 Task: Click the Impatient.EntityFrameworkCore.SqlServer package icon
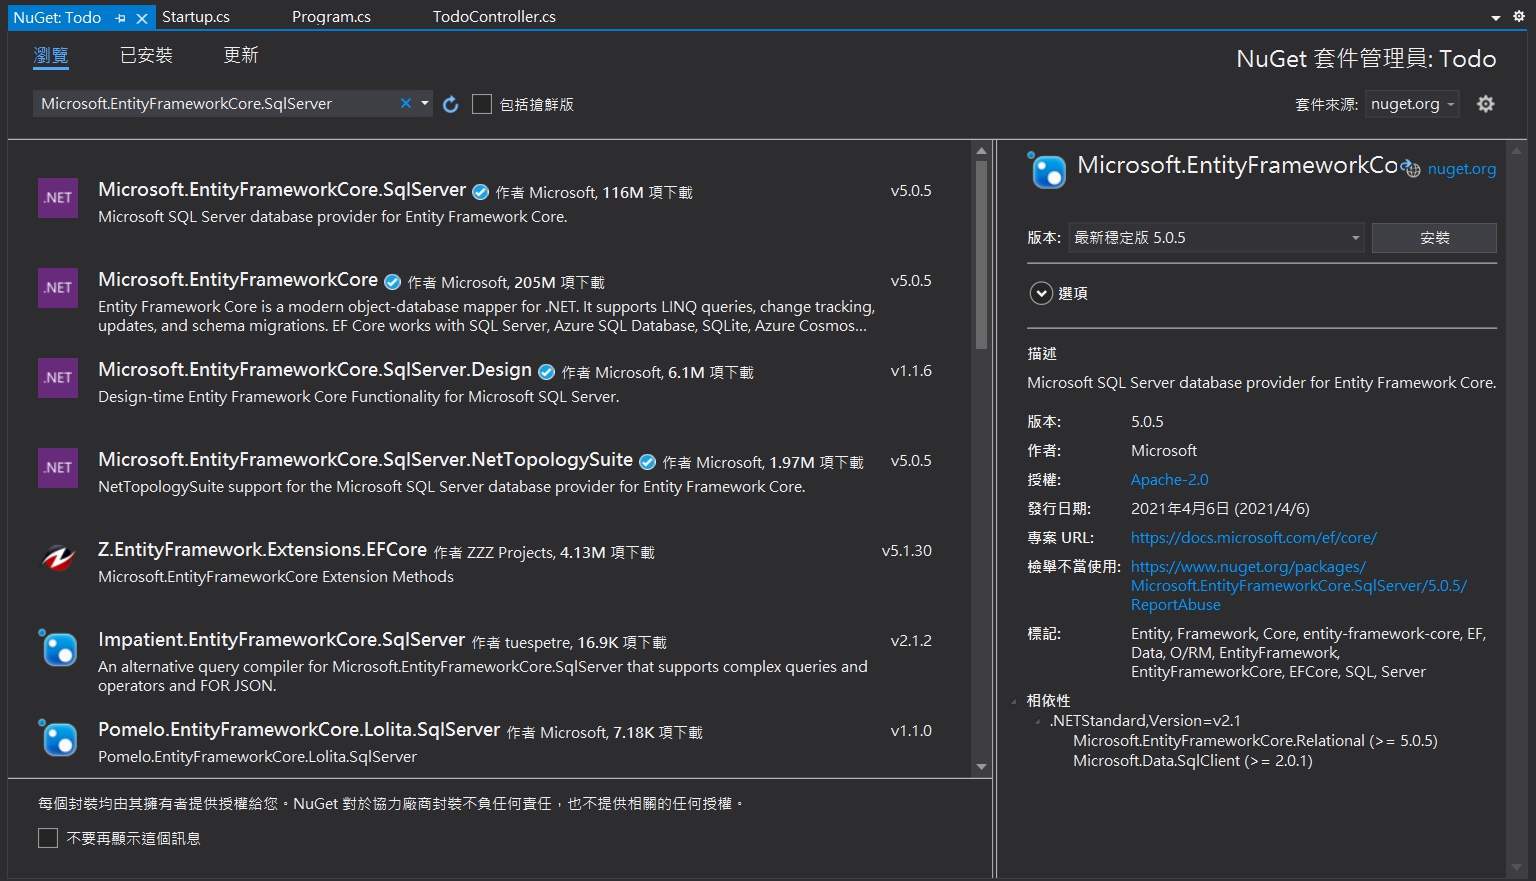(x=58, y=648)
